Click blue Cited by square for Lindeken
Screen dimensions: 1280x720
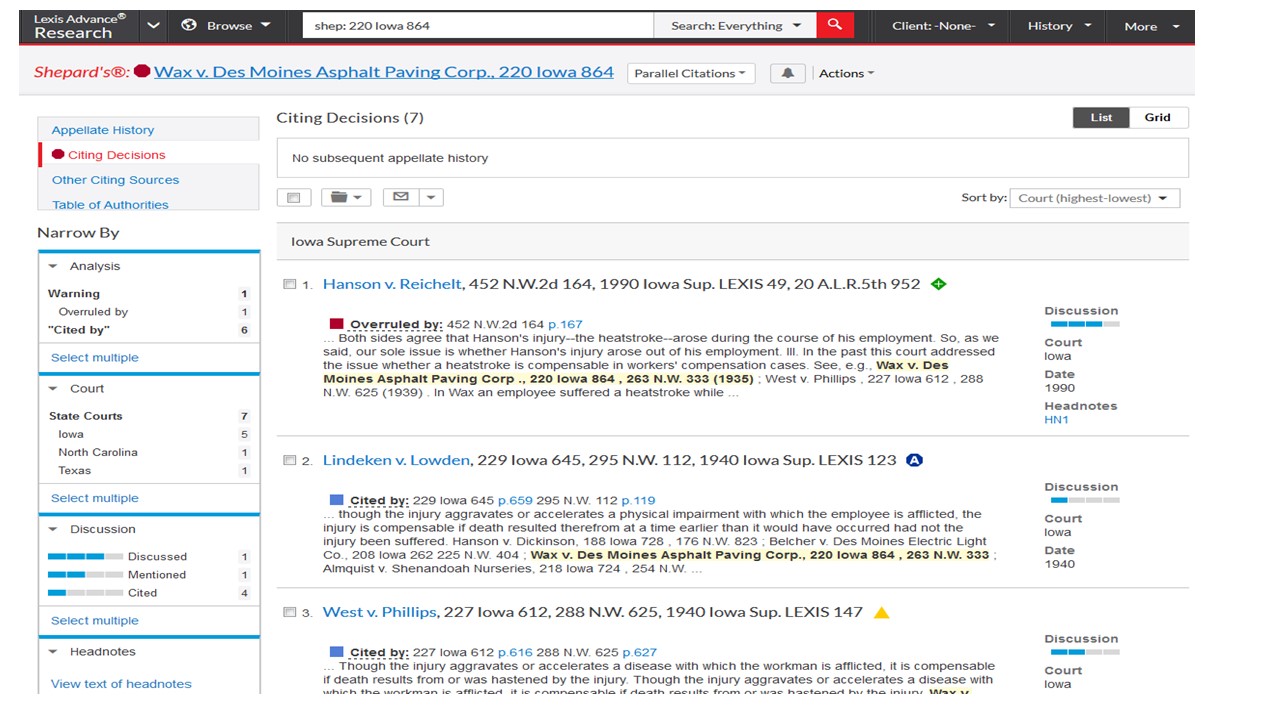click(336, 500)
